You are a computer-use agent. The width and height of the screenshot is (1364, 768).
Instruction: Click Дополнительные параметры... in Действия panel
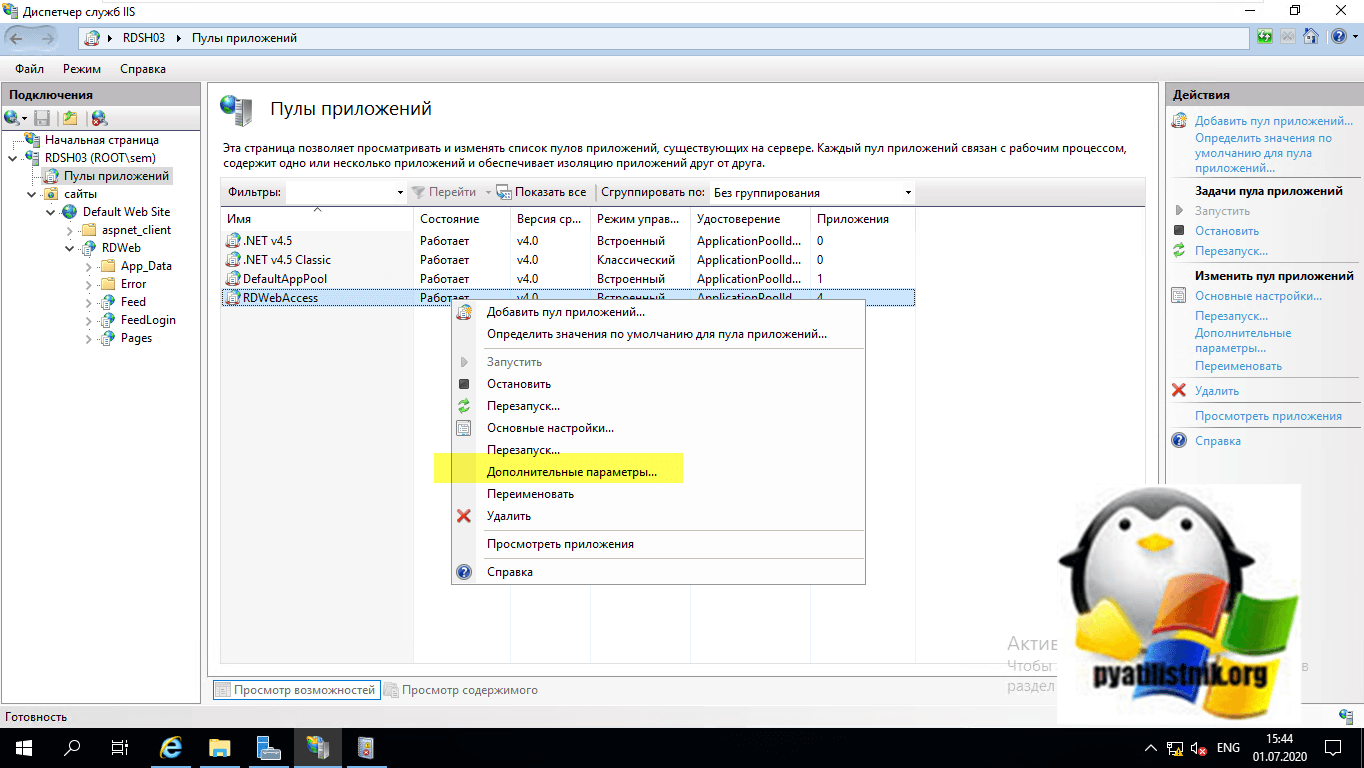tap(1243, 341)
